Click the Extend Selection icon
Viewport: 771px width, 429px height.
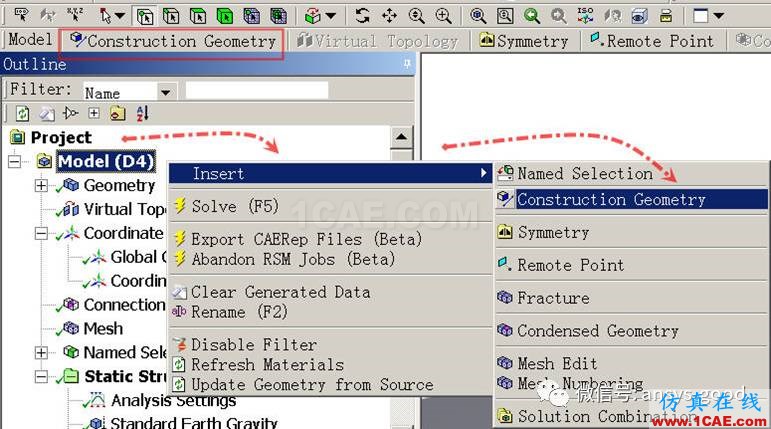click(311, 16)
